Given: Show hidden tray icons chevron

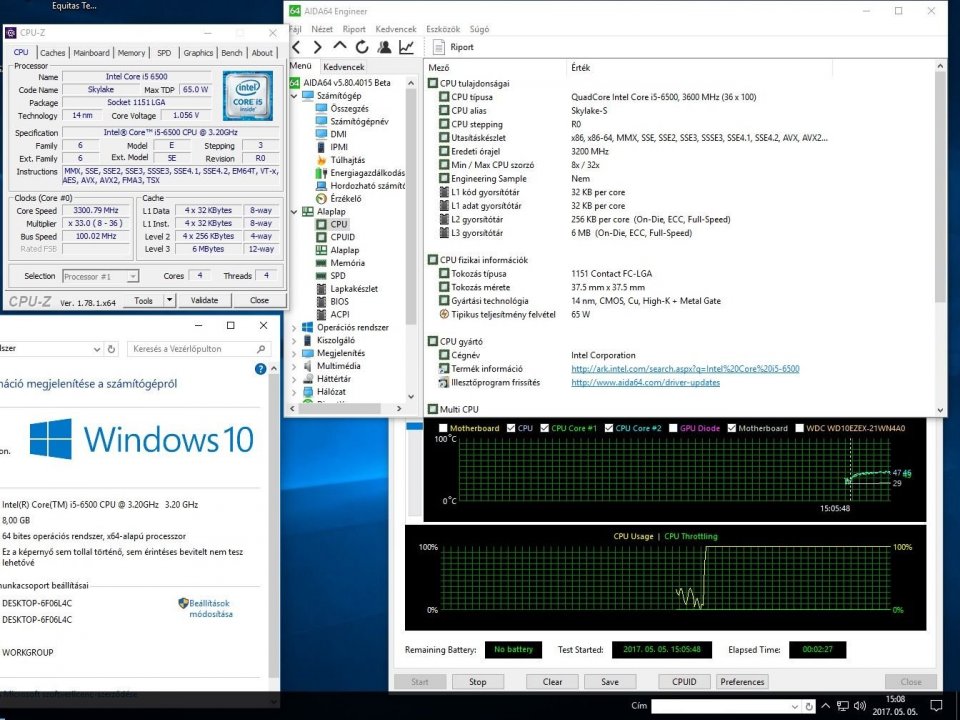Looking at the screenshot, I should coord(825,705).
